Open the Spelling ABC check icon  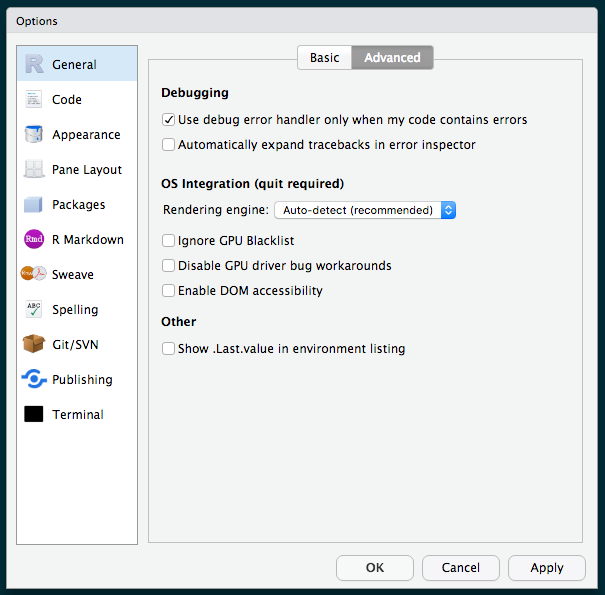[x=34, y=309]
